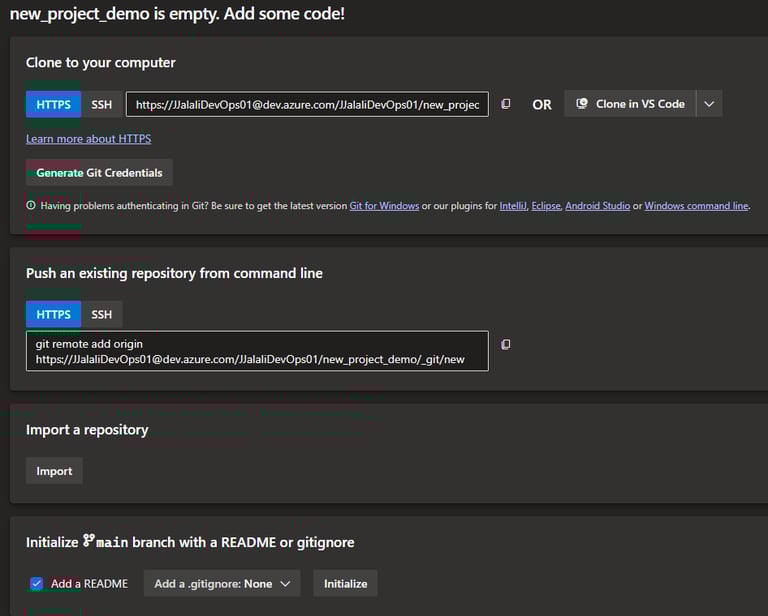768x616 pixels.
Task: Click the "new_project_demo is empty" heading
Action: (177, 14)
